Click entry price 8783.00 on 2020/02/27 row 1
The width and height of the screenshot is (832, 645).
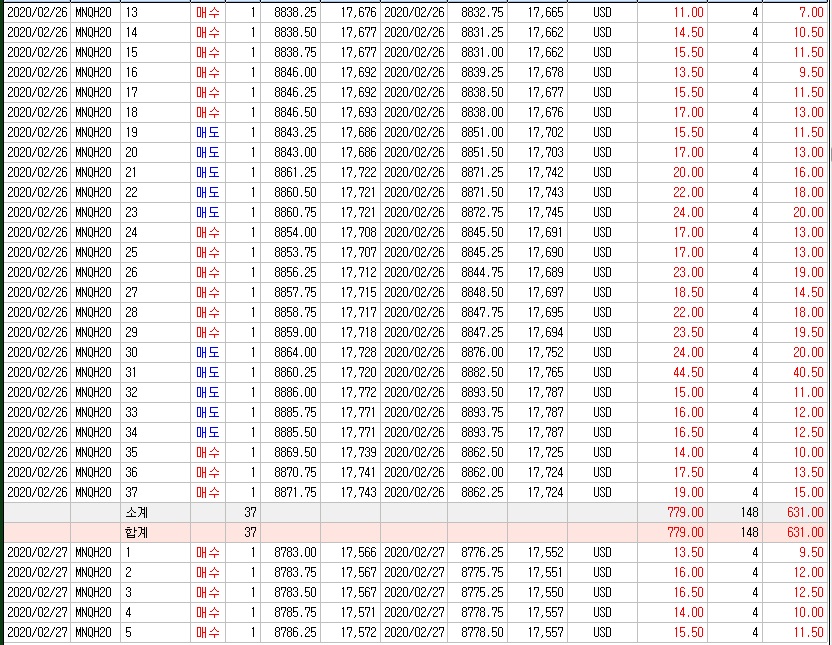[295, 552]
